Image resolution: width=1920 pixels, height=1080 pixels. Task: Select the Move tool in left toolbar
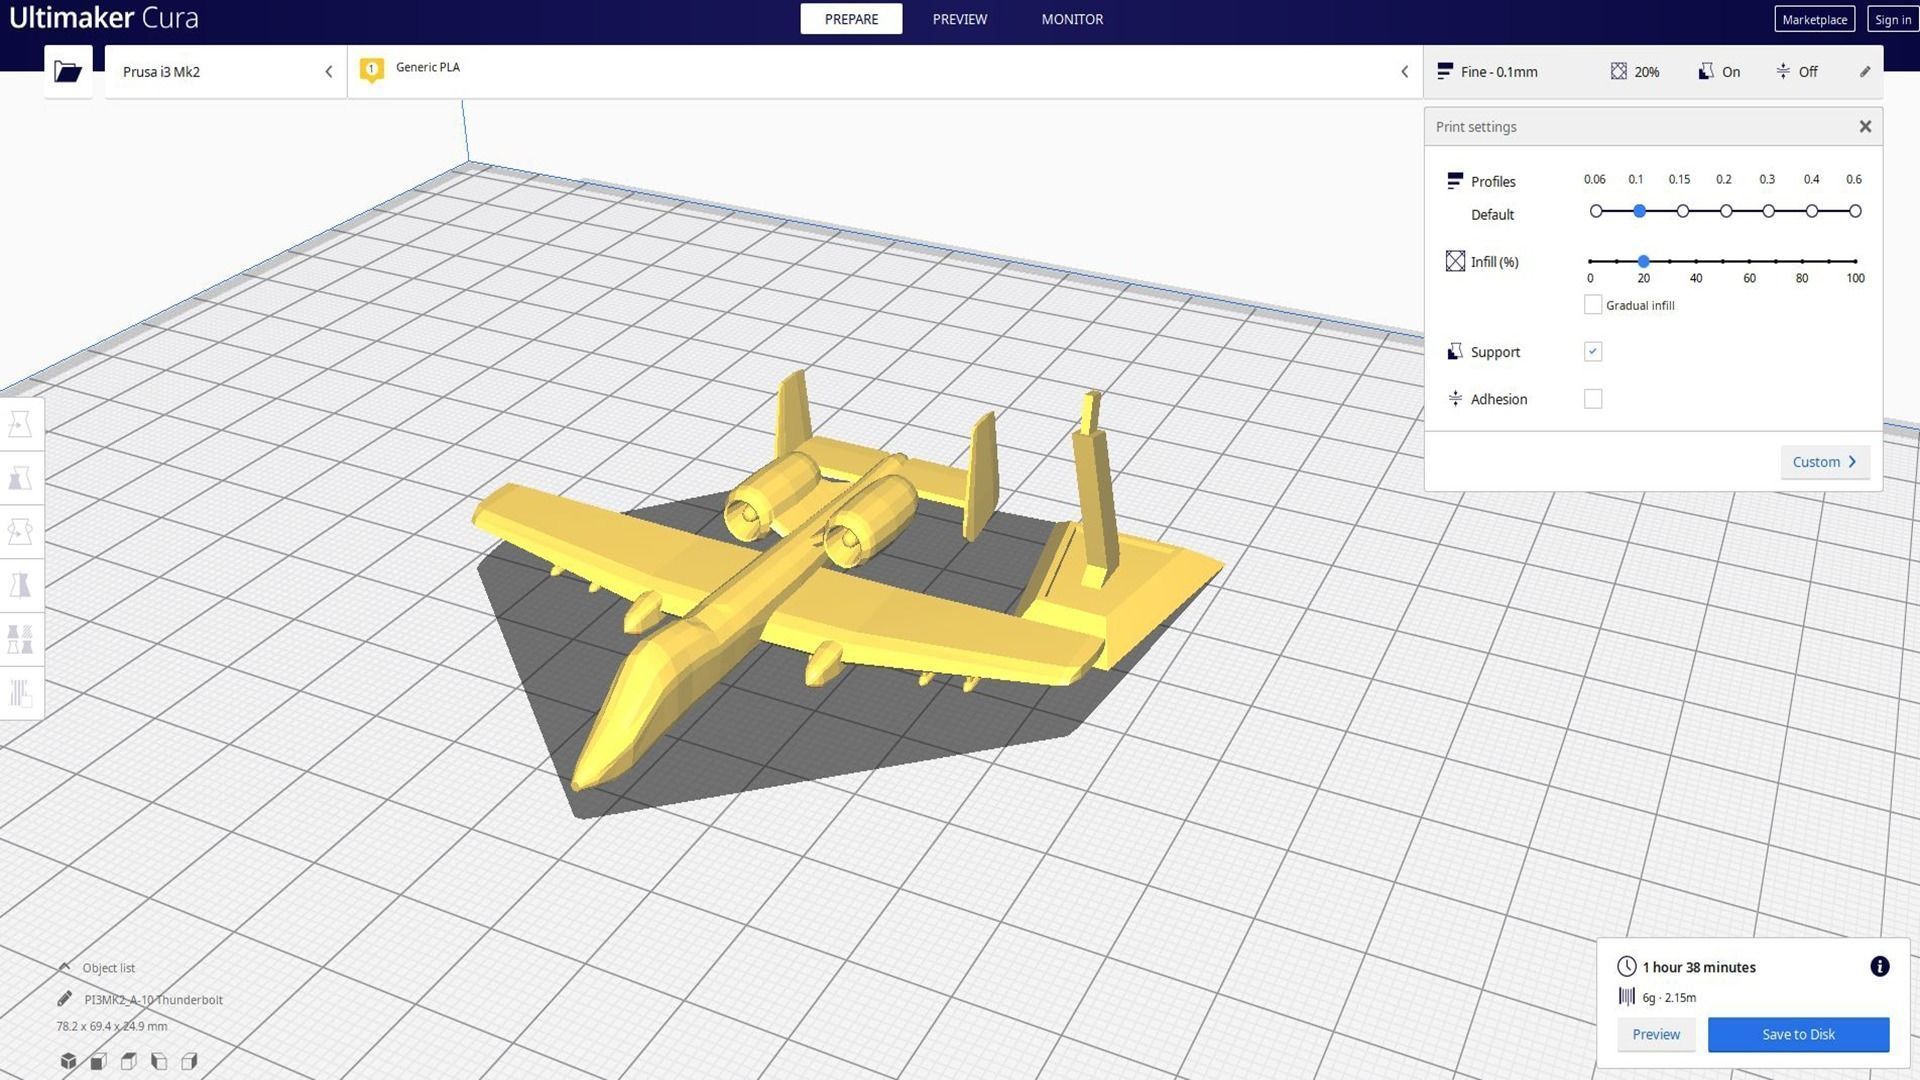click(21, 425)
